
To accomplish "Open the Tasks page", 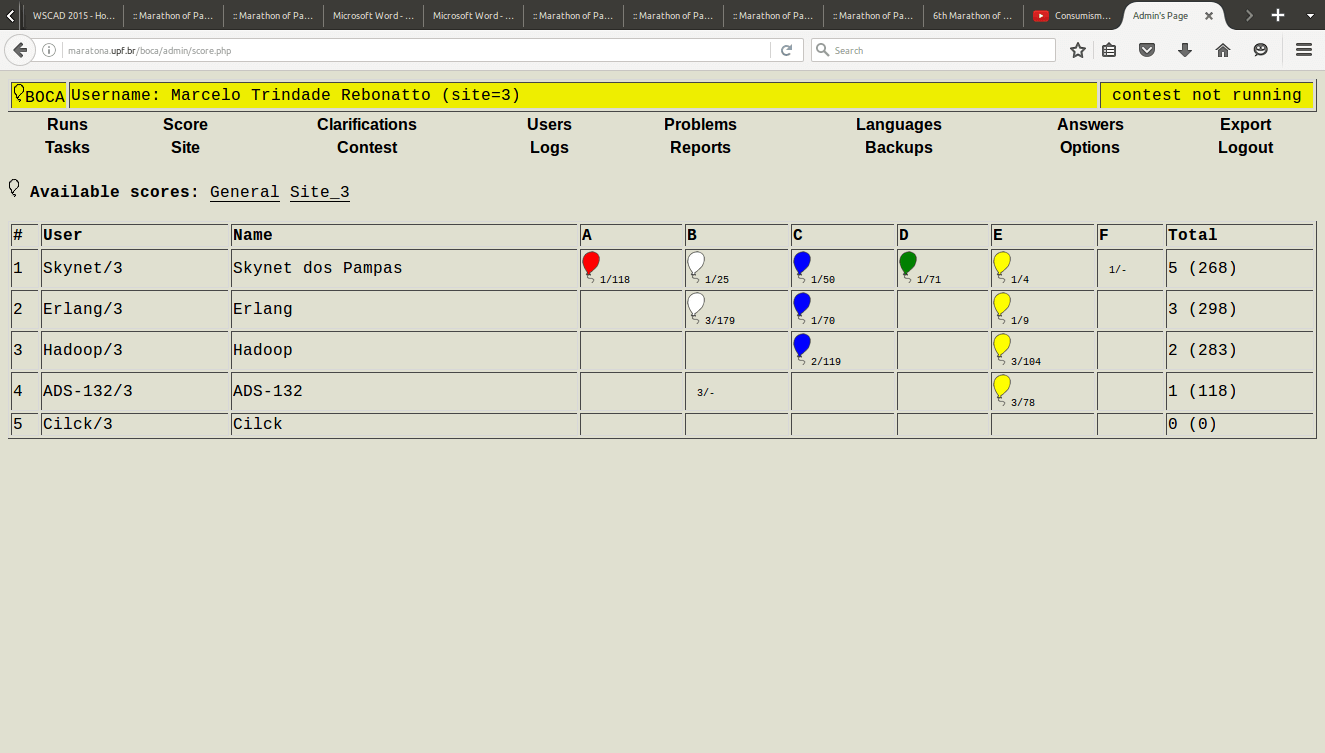I will pyautogui.click(x=67, y=147).
